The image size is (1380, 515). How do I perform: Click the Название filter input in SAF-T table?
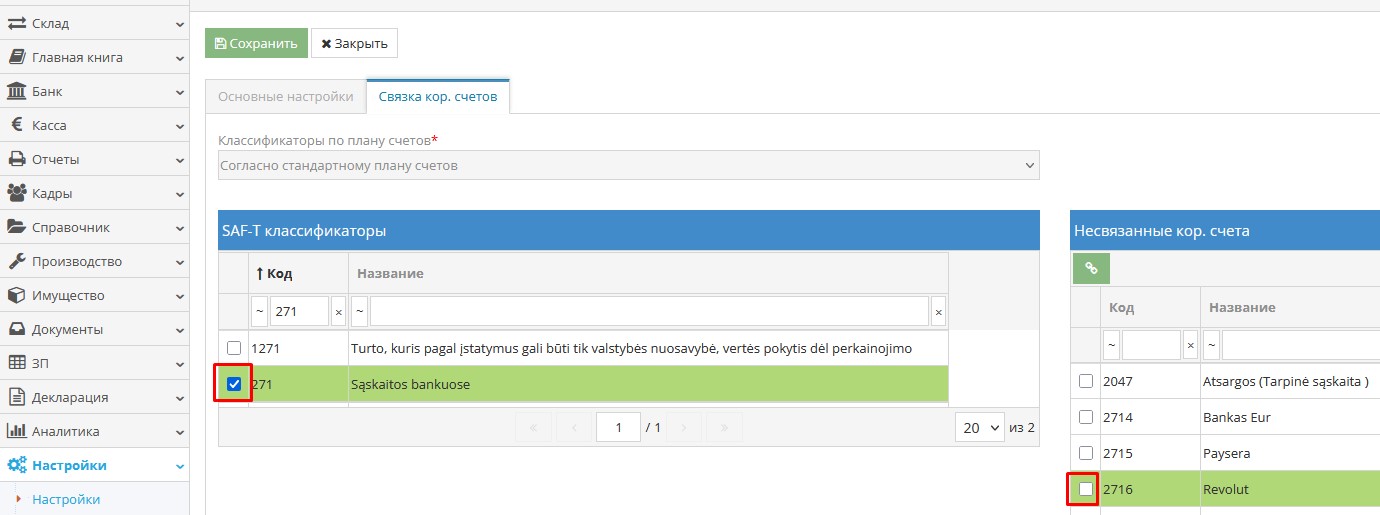tap(649, 312)
